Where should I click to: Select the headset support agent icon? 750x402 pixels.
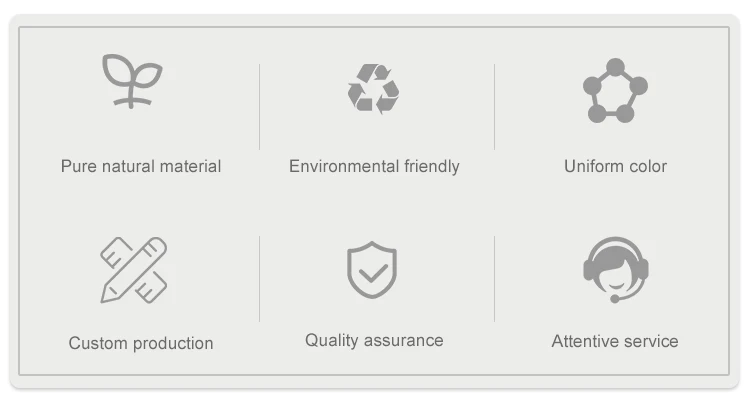tap(616, 269)
